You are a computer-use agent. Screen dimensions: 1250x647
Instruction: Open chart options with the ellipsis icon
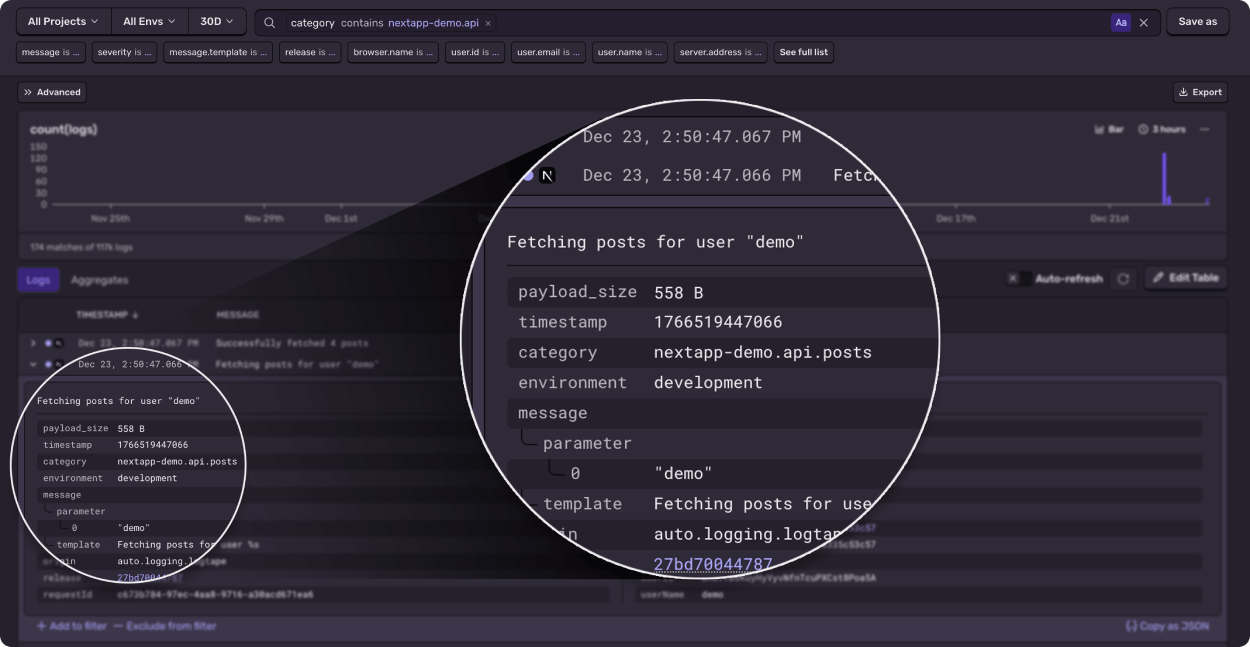pyautogui.click(x=1205, y=129)
